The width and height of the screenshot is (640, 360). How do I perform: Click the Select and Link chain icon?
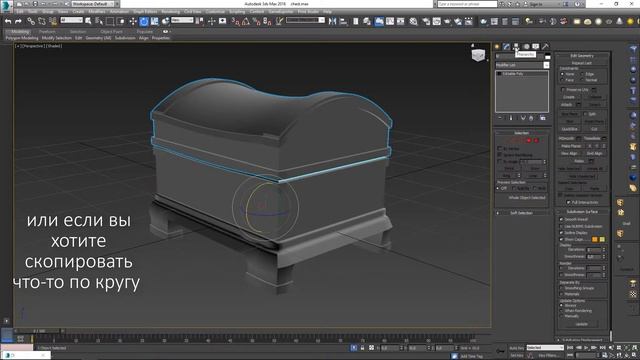pyautogui.click(x=31, y=21)
